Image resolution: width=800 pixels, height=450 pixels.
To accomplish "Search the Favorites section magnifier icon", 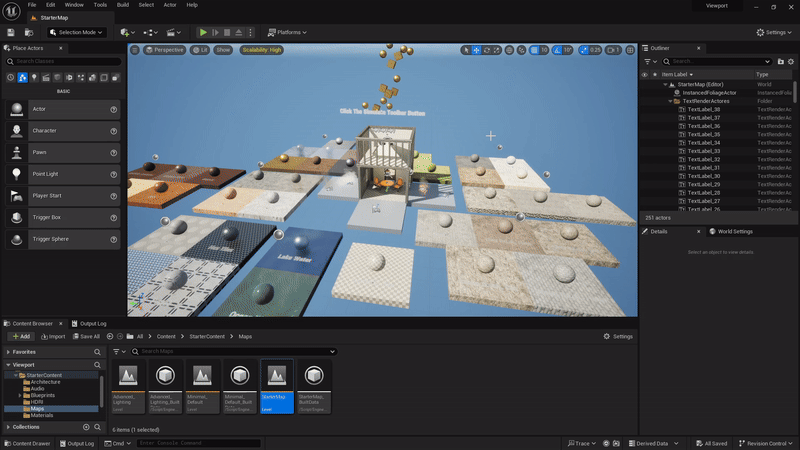I will point(97,352).
